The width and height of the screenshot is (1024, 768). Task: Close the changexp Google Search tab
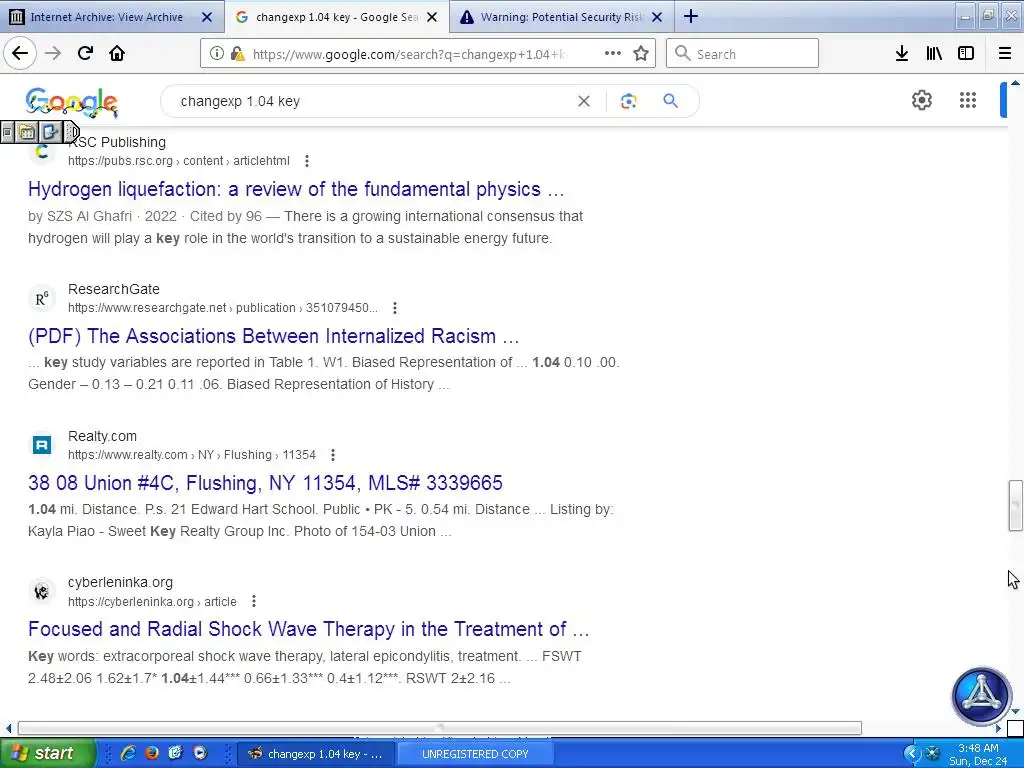coord(432,17)
